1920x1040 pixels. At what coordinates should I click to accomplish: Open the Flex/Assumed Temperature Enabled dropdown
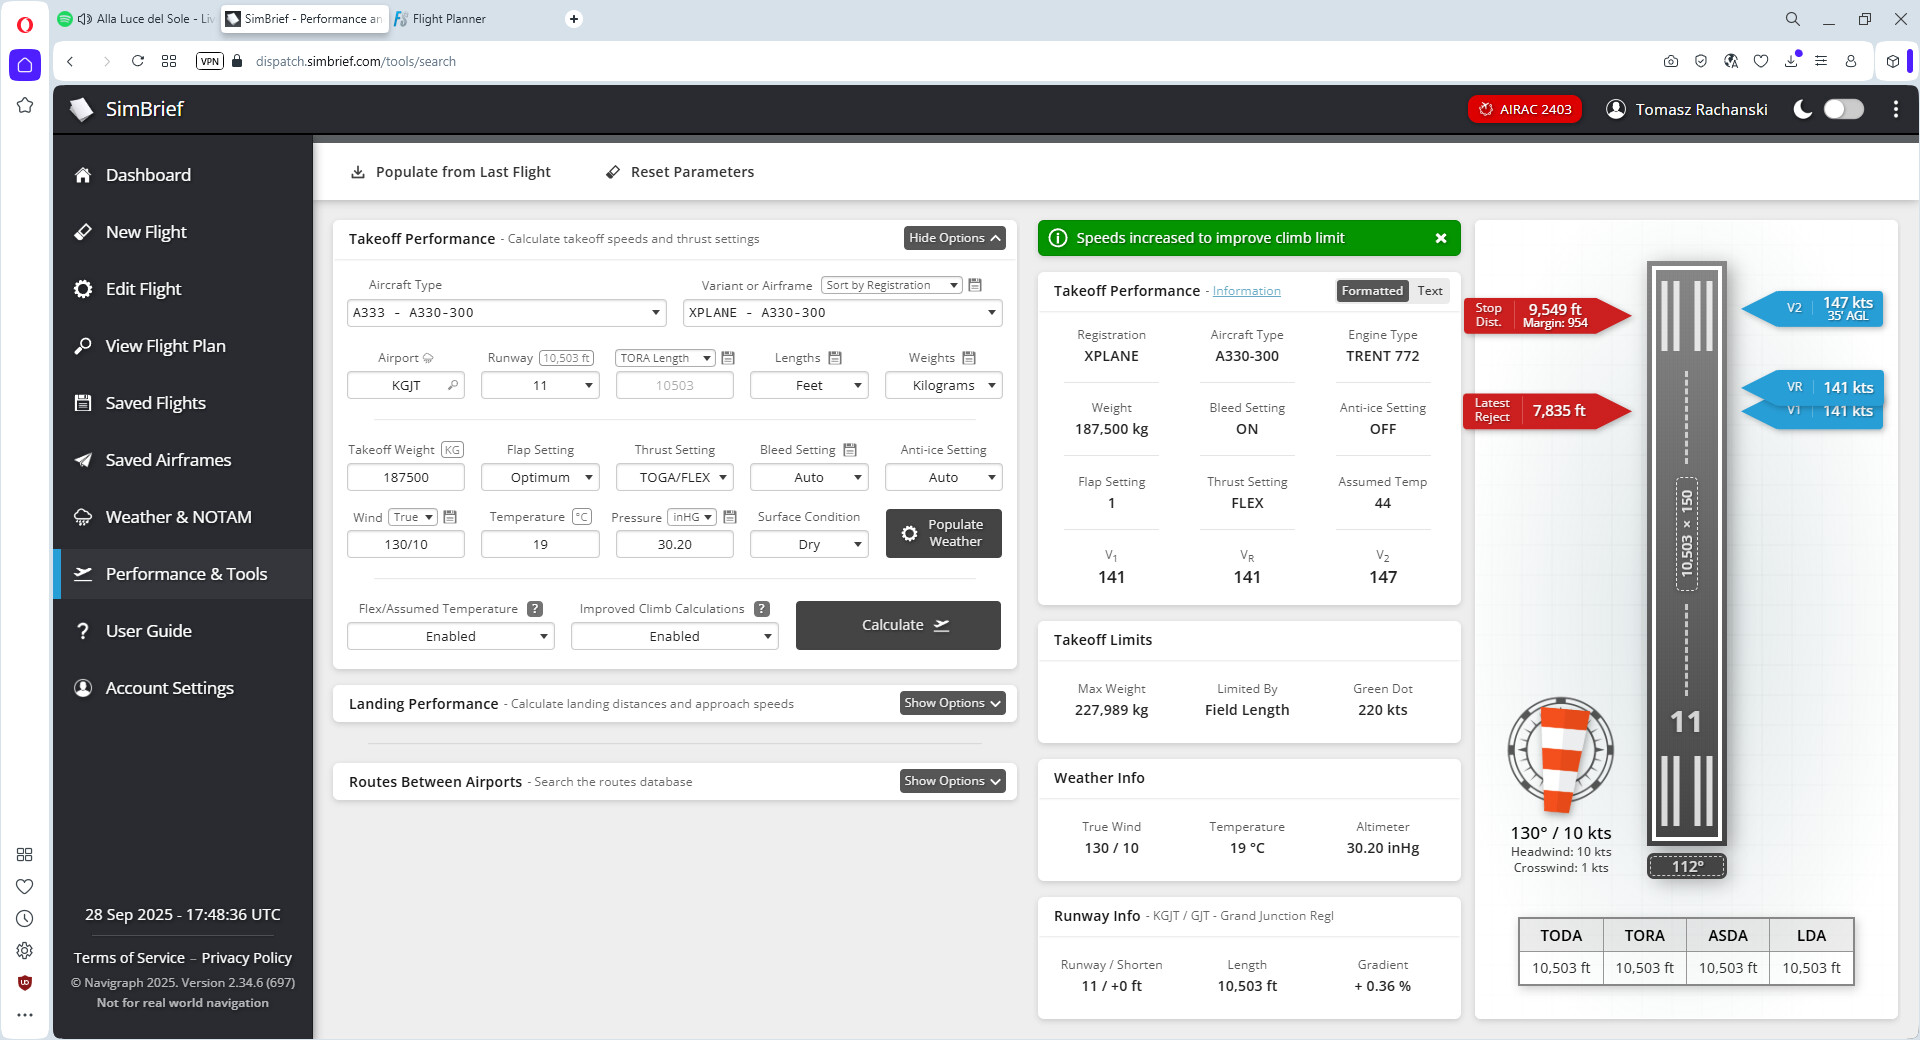coord(451,636)
